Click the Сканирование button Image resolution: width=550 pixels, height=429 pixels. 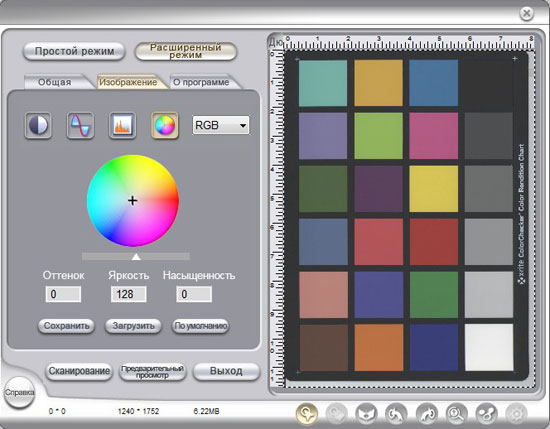(79, 371)
